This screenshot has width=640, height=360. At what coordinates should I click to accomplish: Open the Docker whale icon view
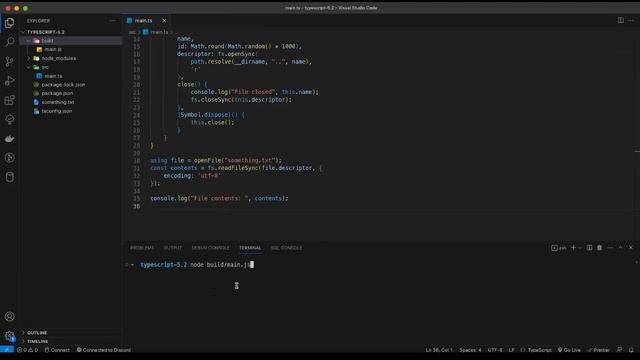[9, 139]
